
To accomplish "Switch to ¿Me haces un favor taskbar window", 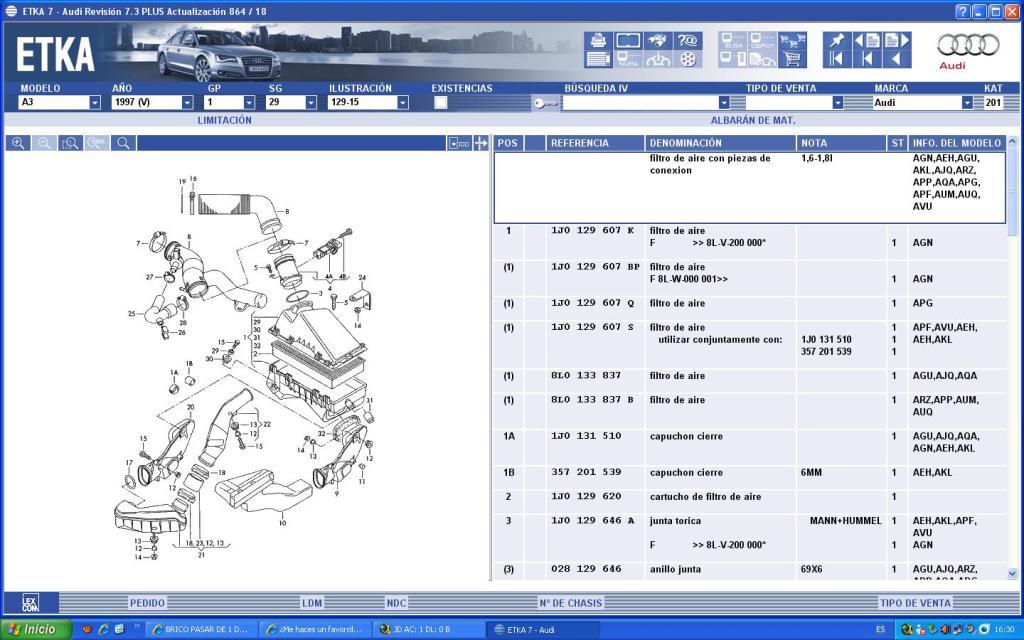I will pyautogui.click(x=315, y=630).
